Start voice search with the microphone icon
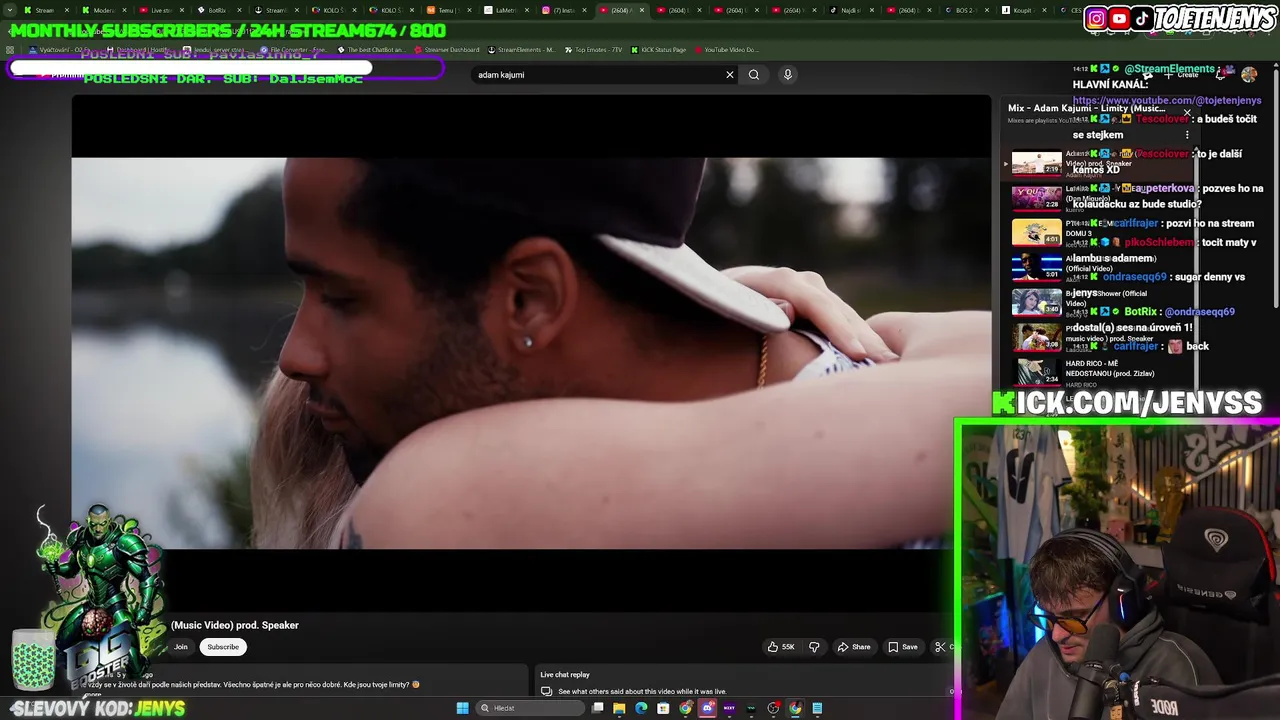 tap(788, 74)
